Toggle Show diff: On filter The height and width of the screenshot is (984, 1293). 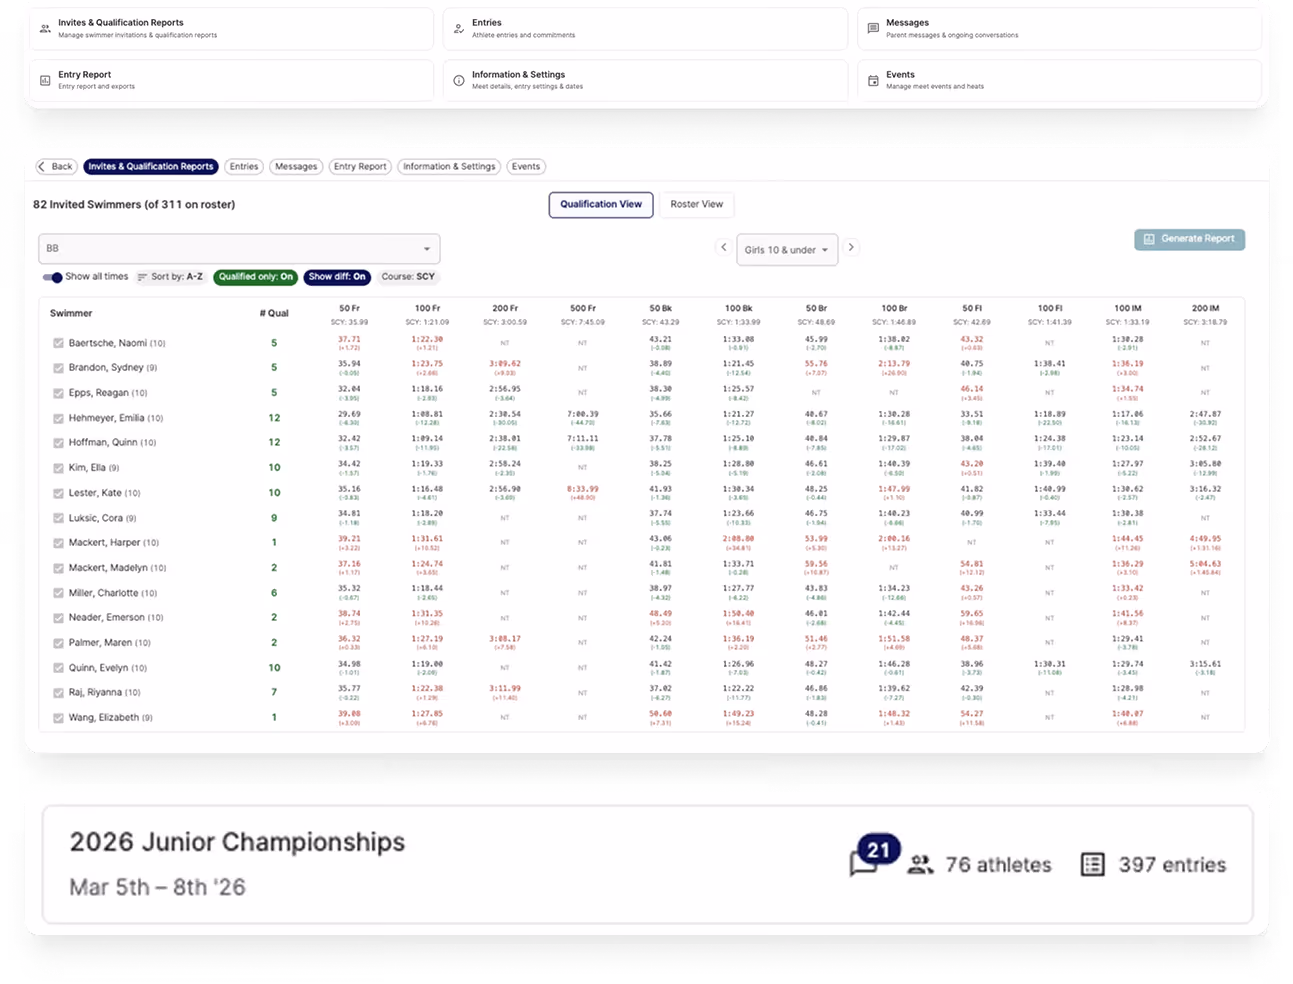337,277
